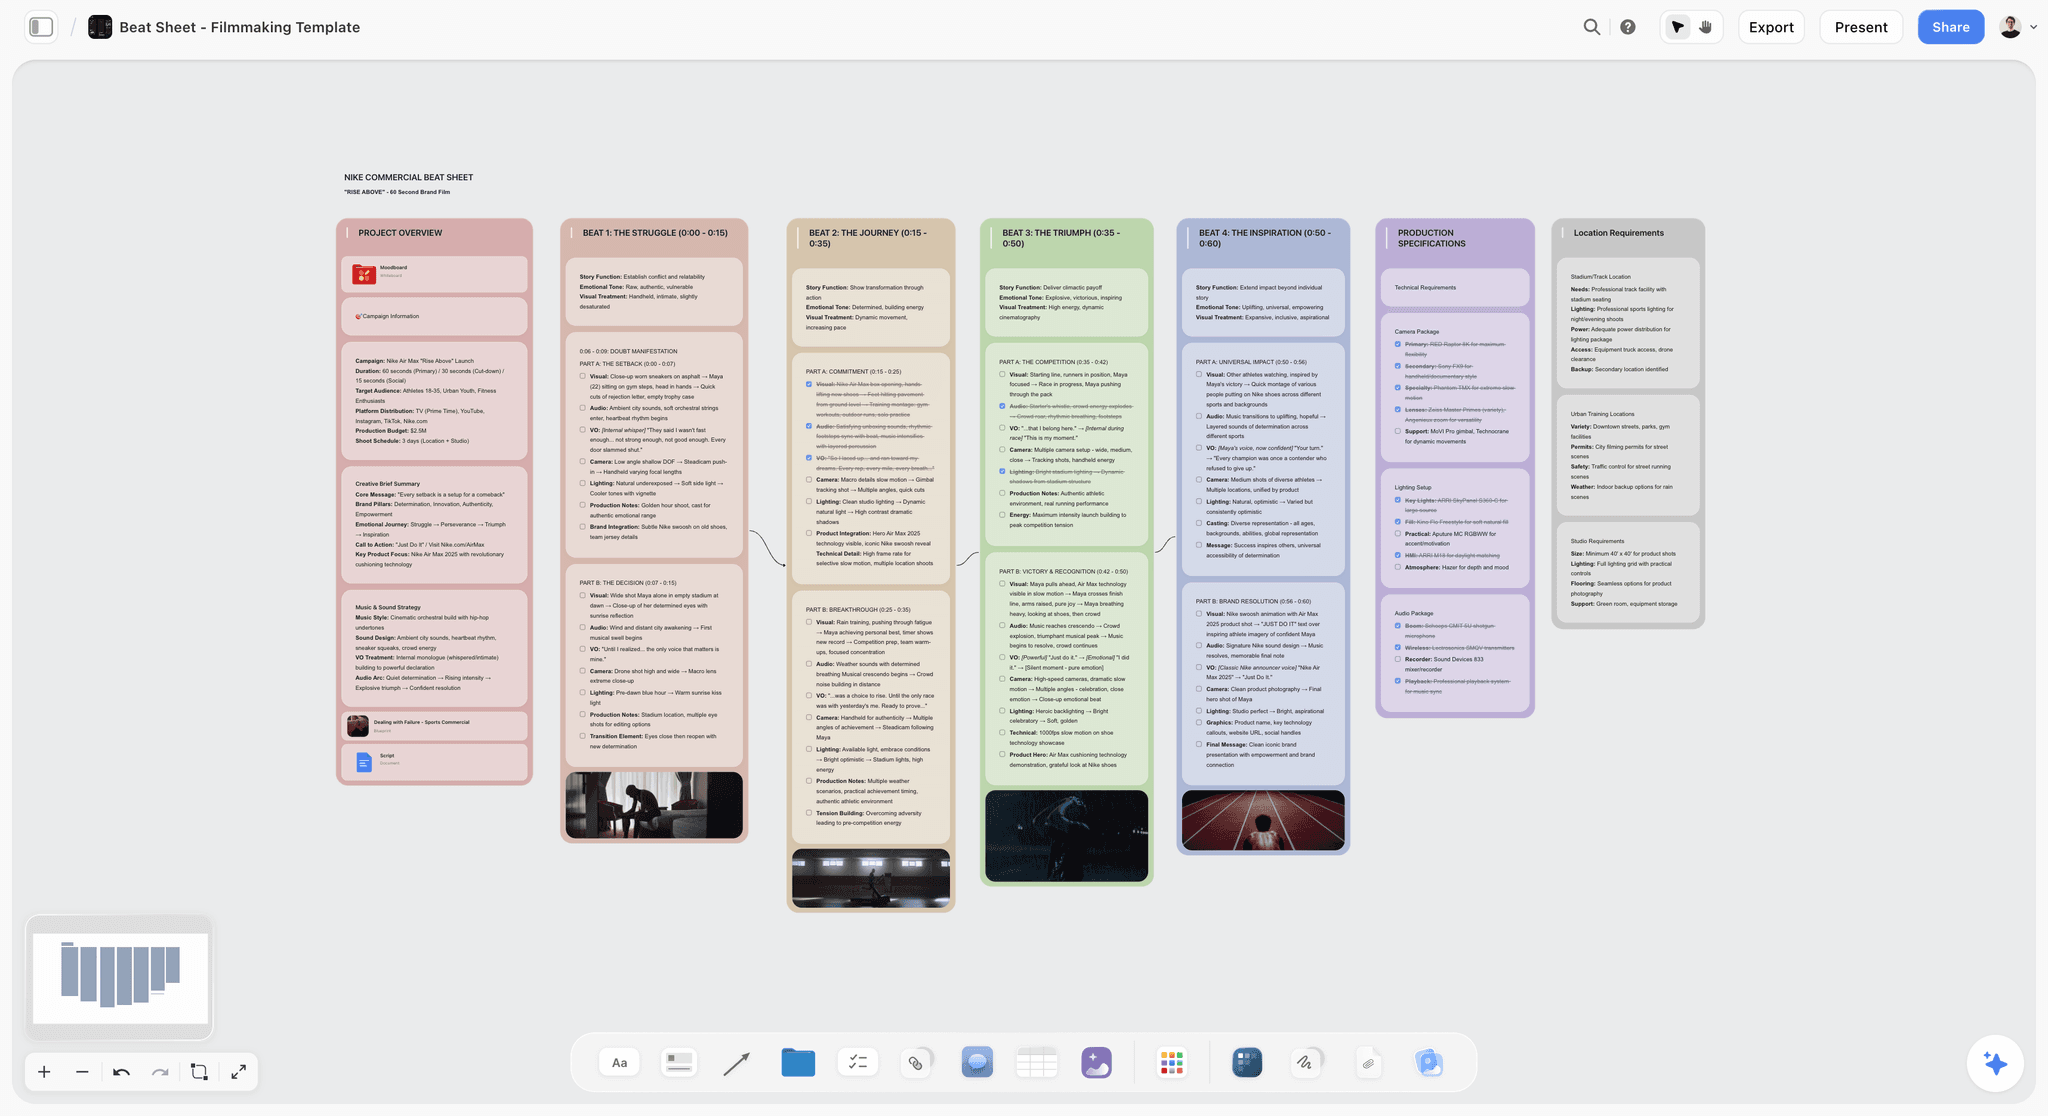The width and height of the screenshot is (2048, 1116).
Task: Undo the last action
Action: pos(121,1072)
